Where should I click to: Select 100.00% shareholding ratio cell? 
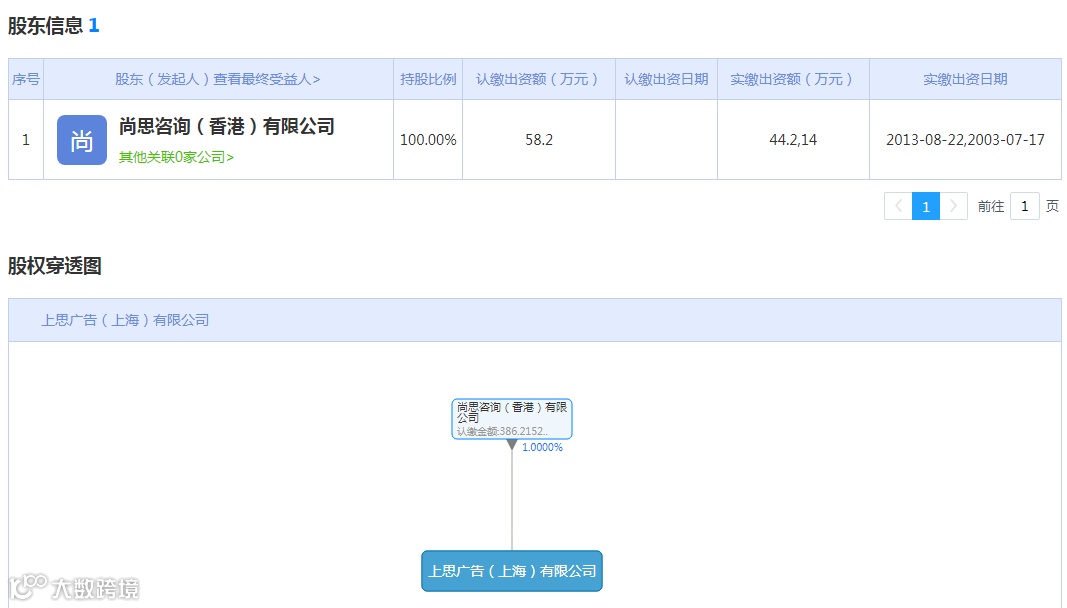[x=428, y=140]
